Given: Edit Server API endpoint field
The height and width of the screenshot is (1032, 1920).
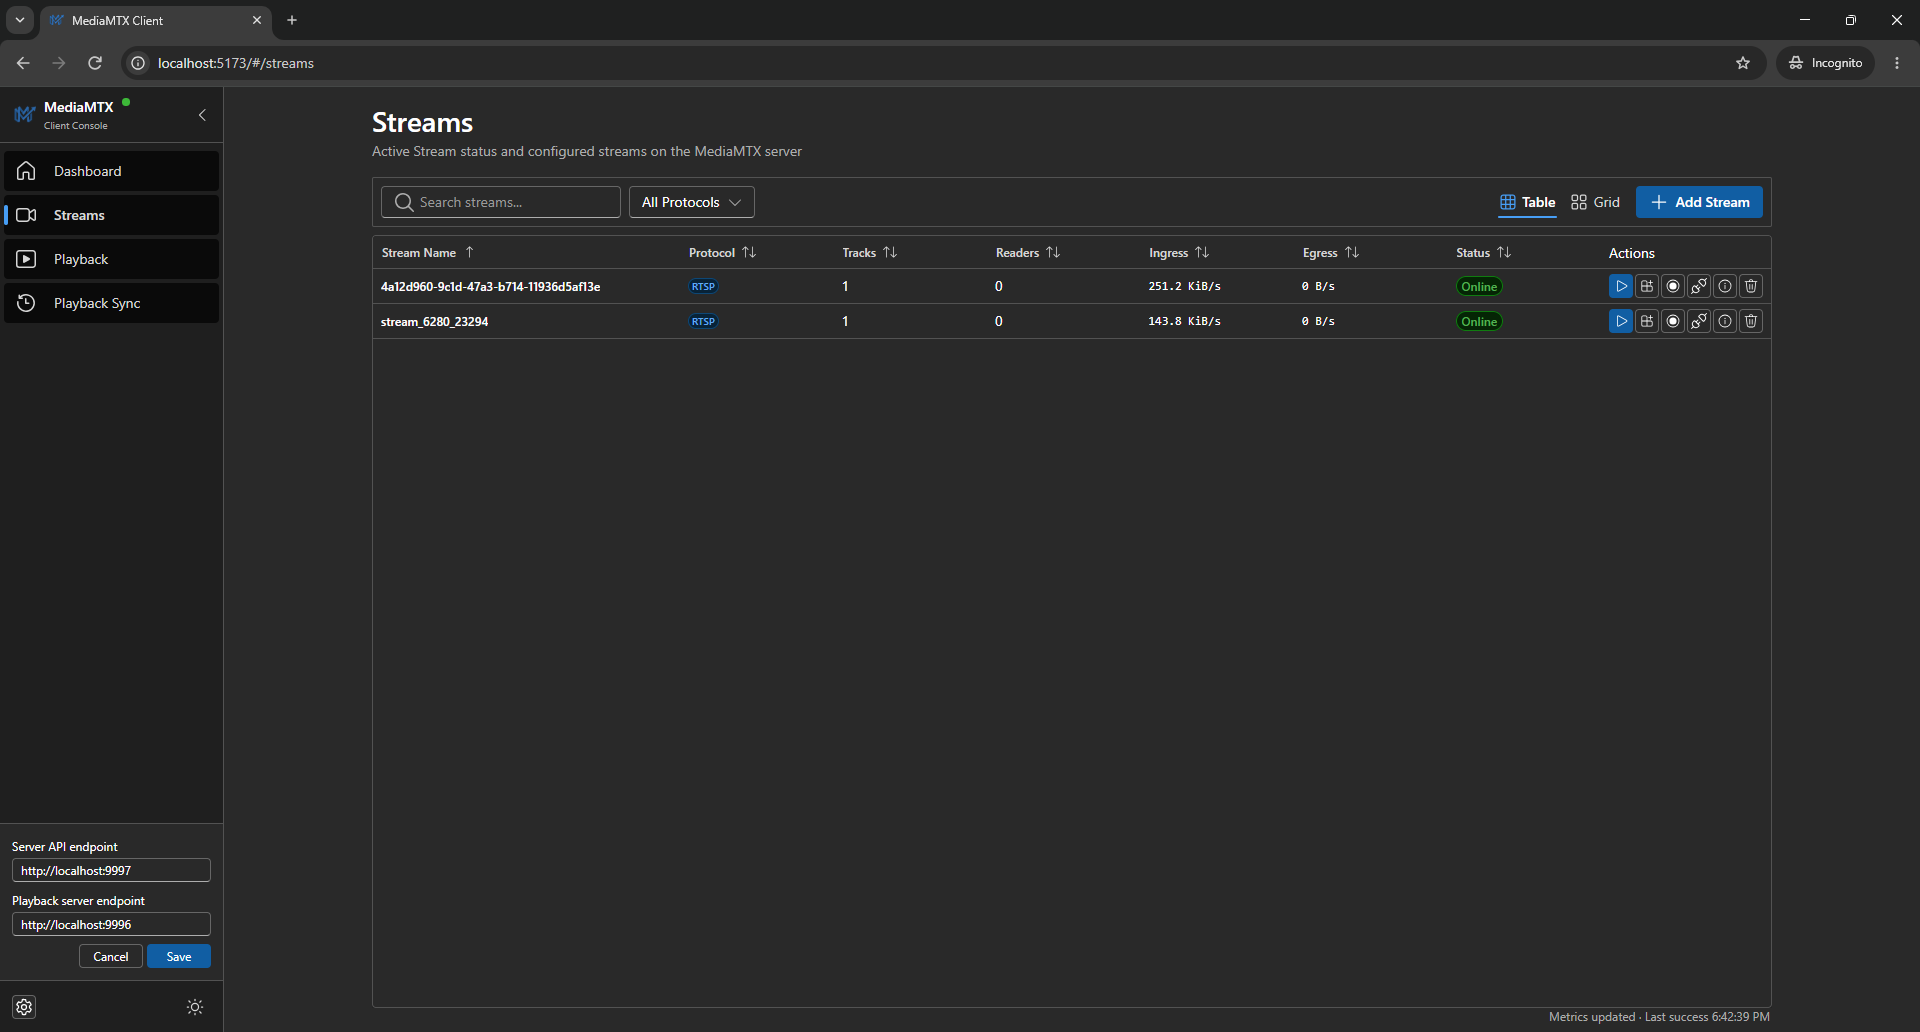Looking at the screenshot, I should pyautogui.click(x=111, y=870).
